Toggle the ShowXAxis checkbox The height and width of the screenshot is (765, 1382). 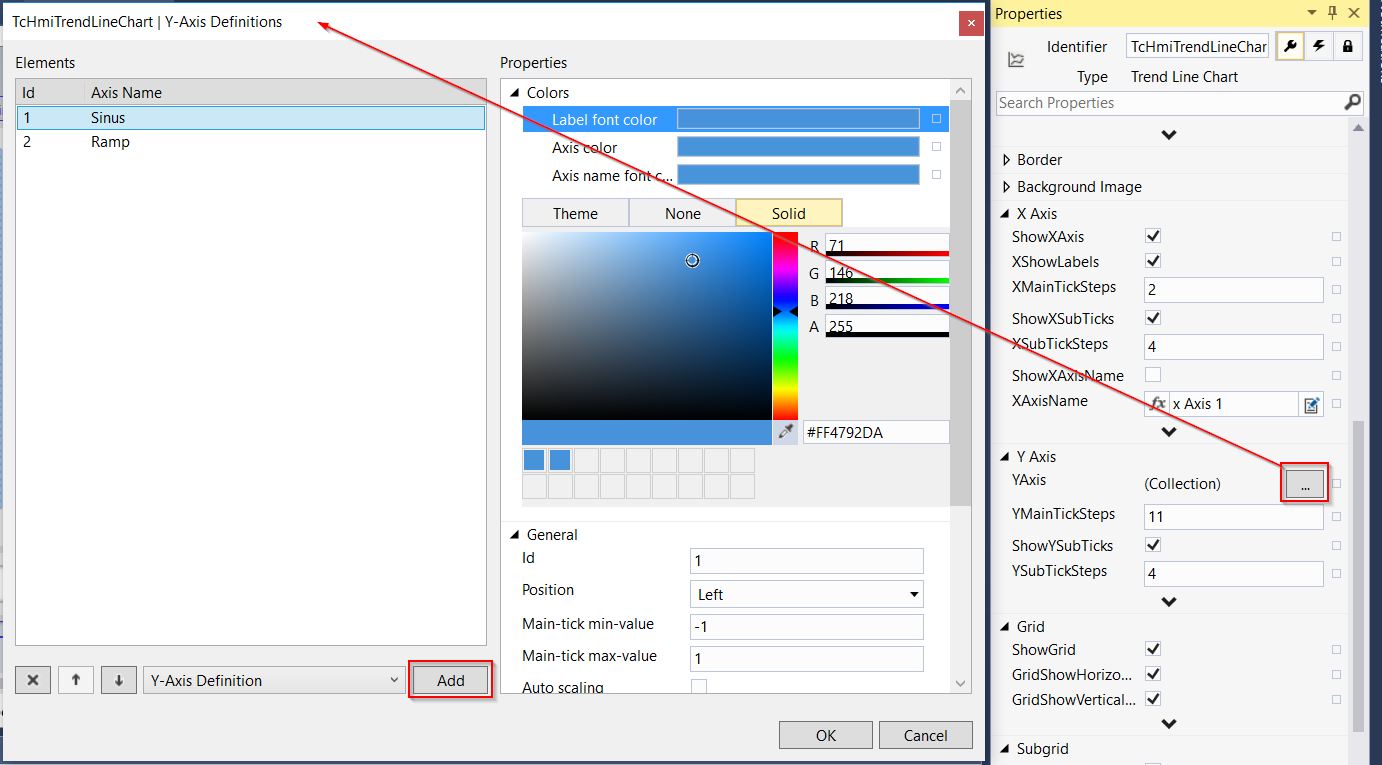[x=1153, y=237]
